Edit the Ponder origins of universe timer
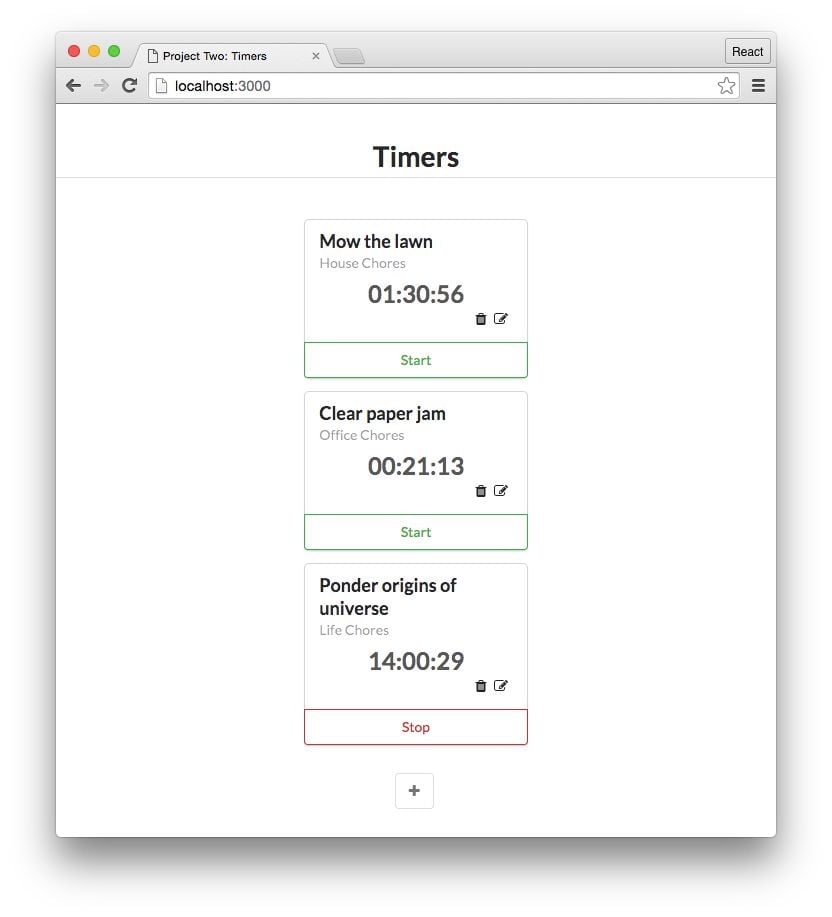832x917 pixels. tap(500, 685)
